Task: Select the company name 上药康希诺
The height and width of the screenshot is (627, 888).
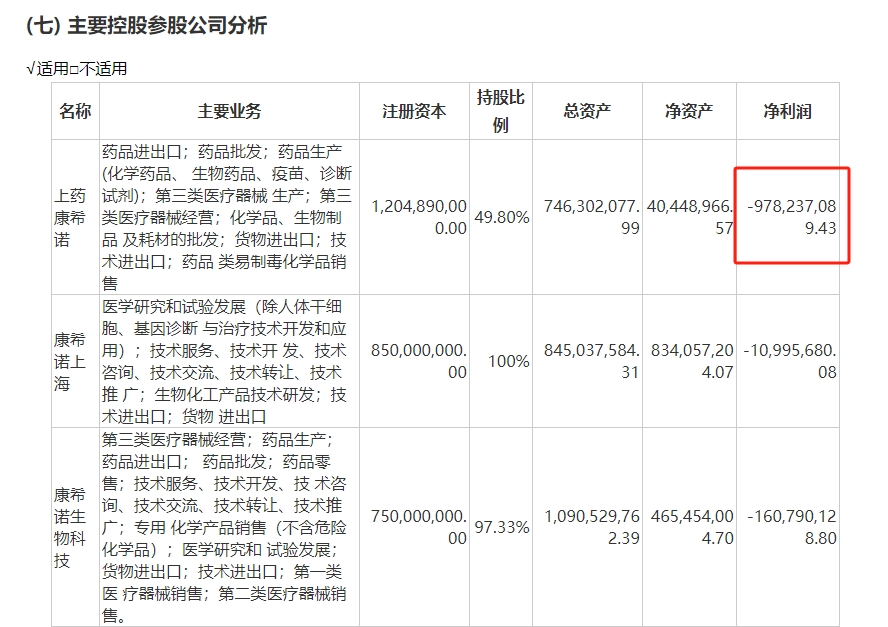Action: click(x=70, y=217)
